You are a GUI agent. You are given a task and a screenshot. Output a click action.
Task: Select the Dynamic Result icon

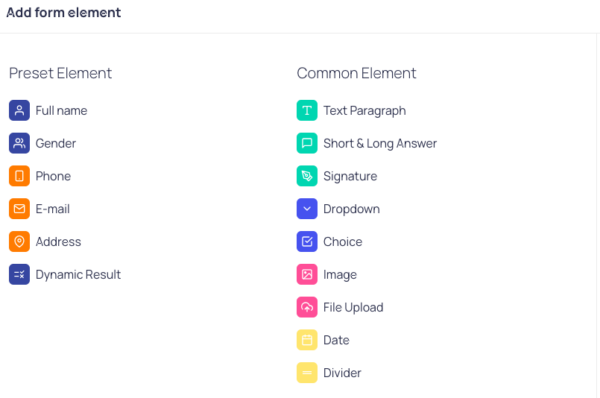19,274
